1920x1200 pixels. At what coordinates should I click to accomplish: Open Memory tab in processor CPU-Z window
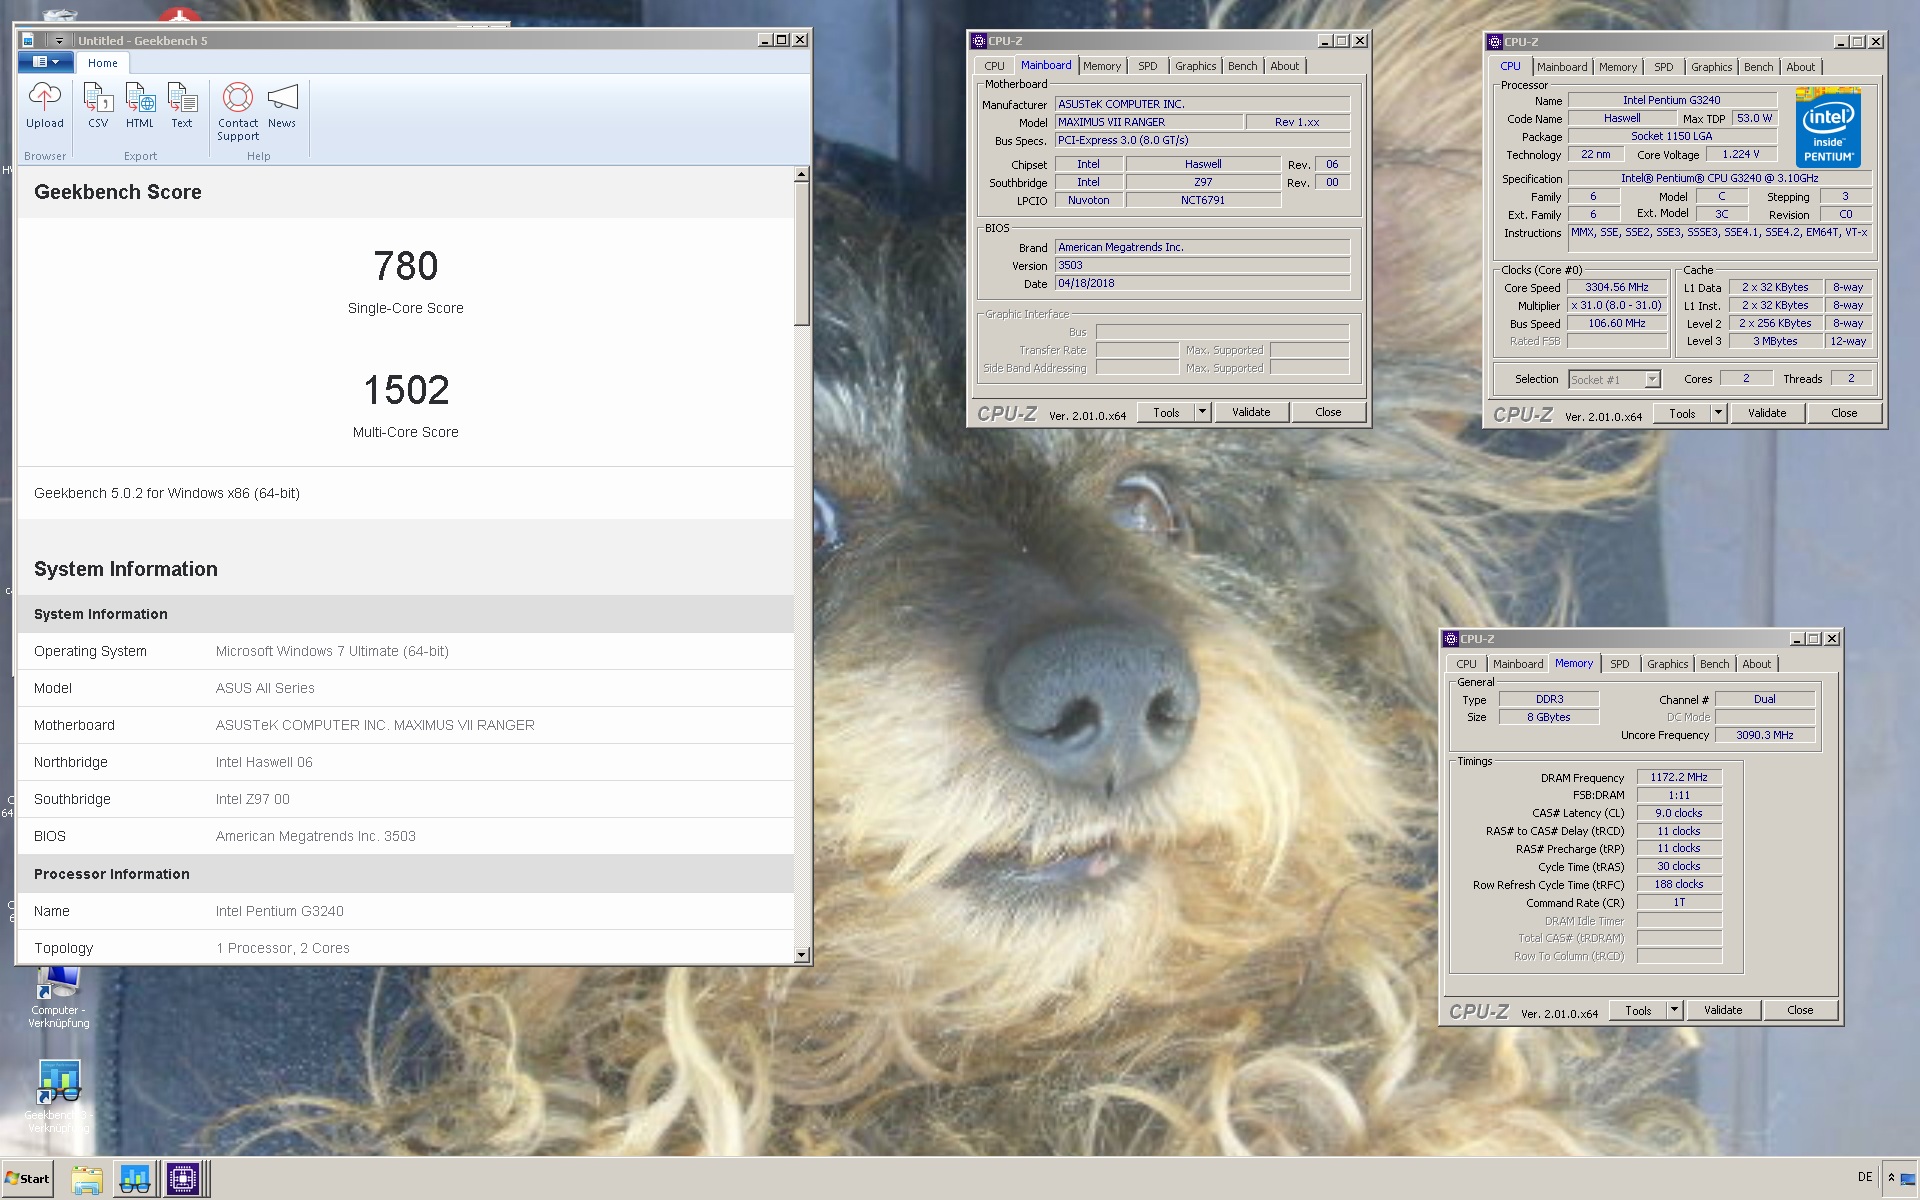1618,67
